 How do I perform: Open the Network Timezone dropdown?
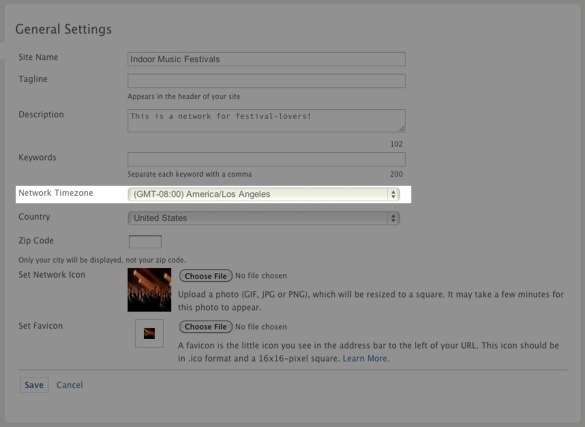click(x=263, y=194)
